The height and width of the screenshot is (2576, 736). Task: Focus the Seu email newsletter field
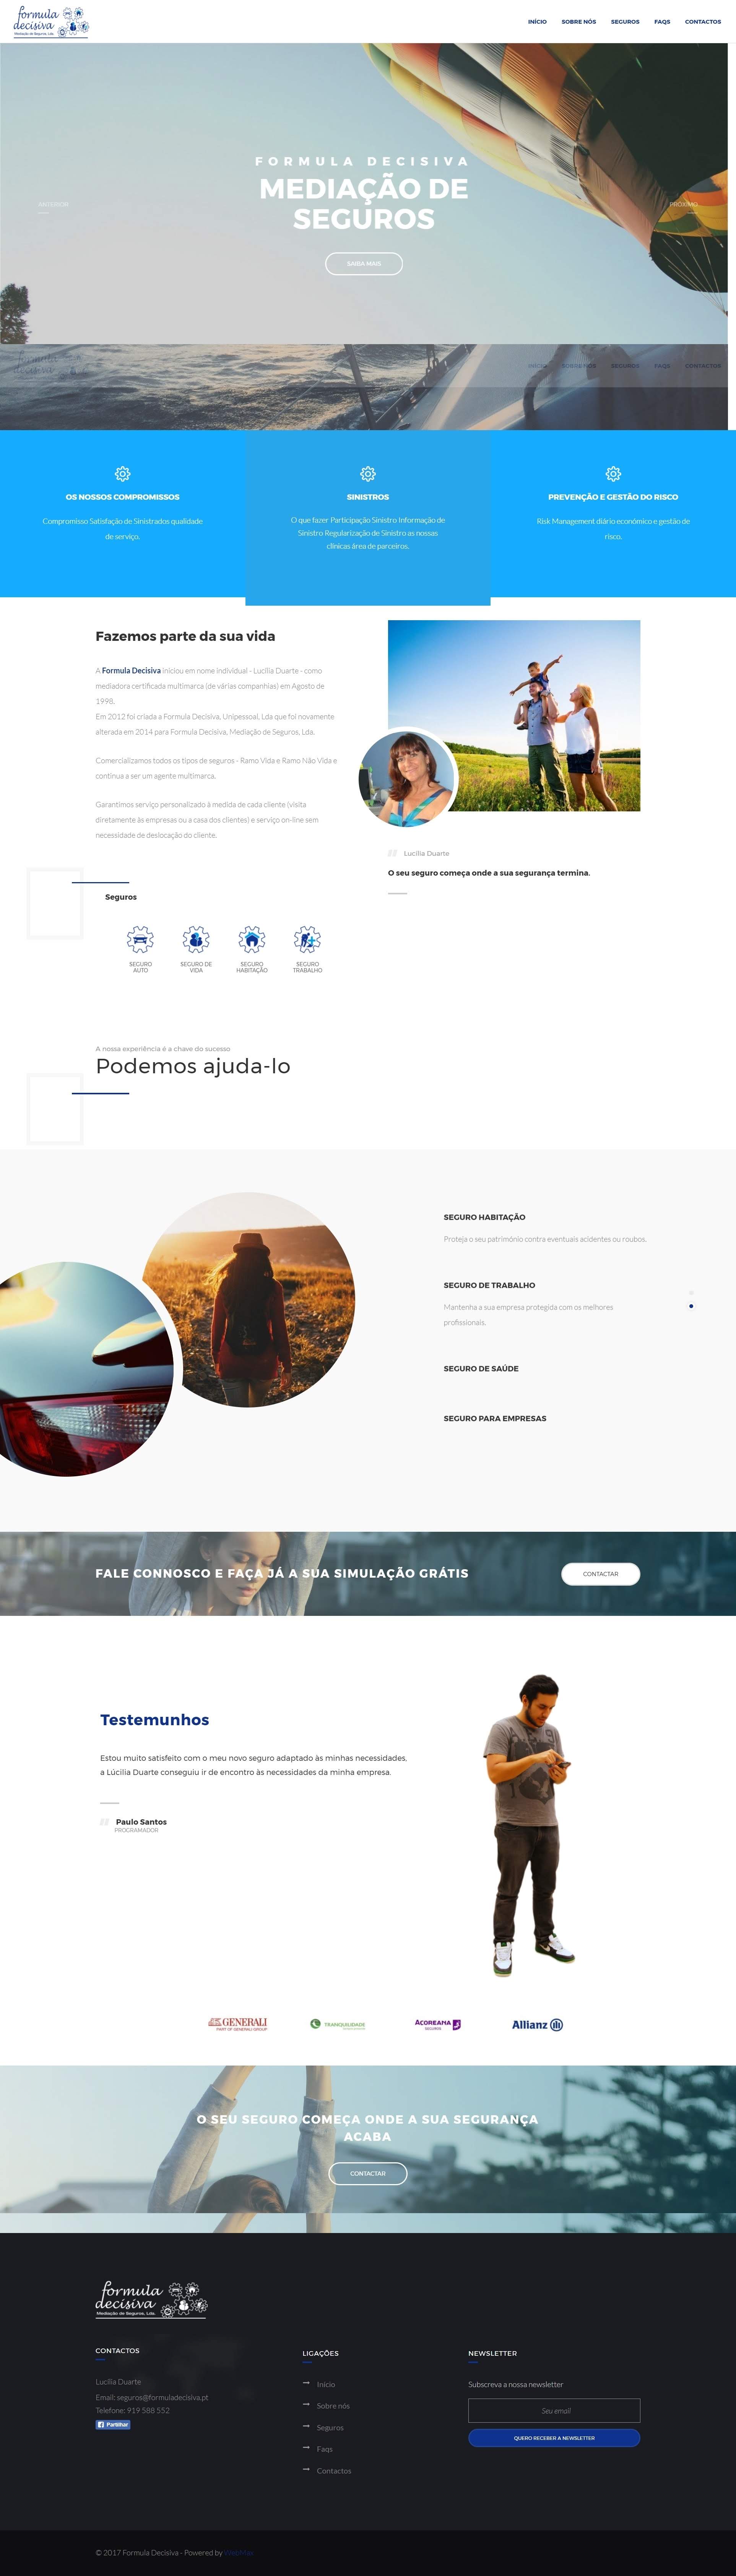coord(554,2410)
